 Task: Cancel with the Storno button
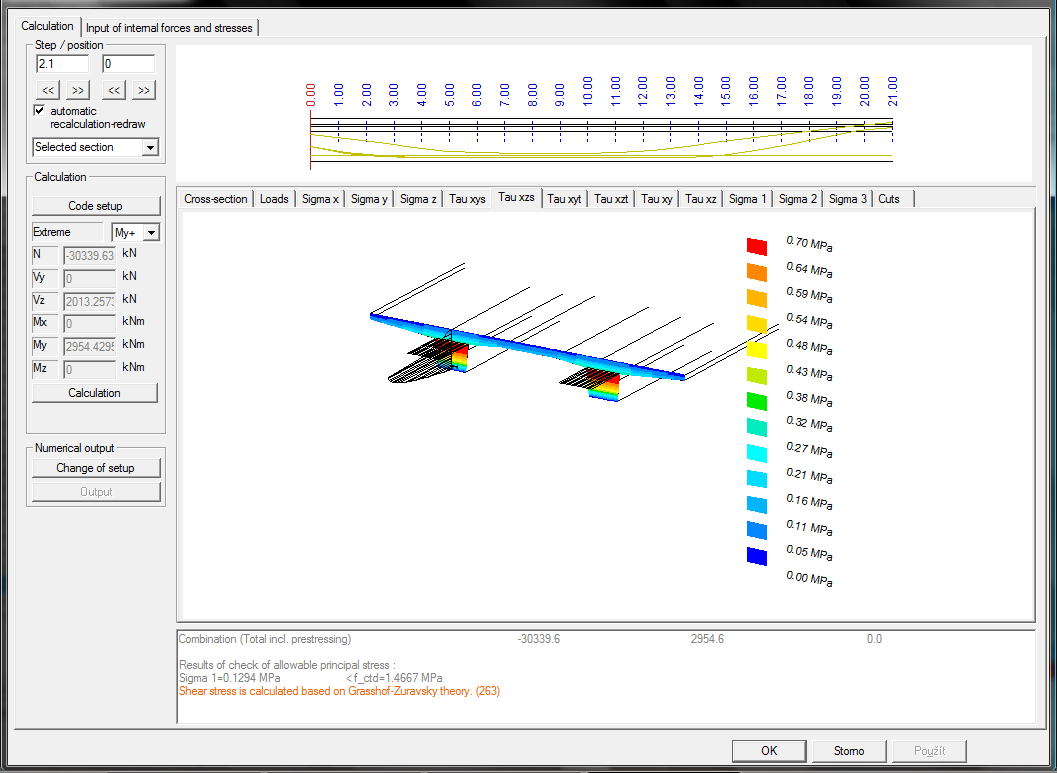point(849,751)
